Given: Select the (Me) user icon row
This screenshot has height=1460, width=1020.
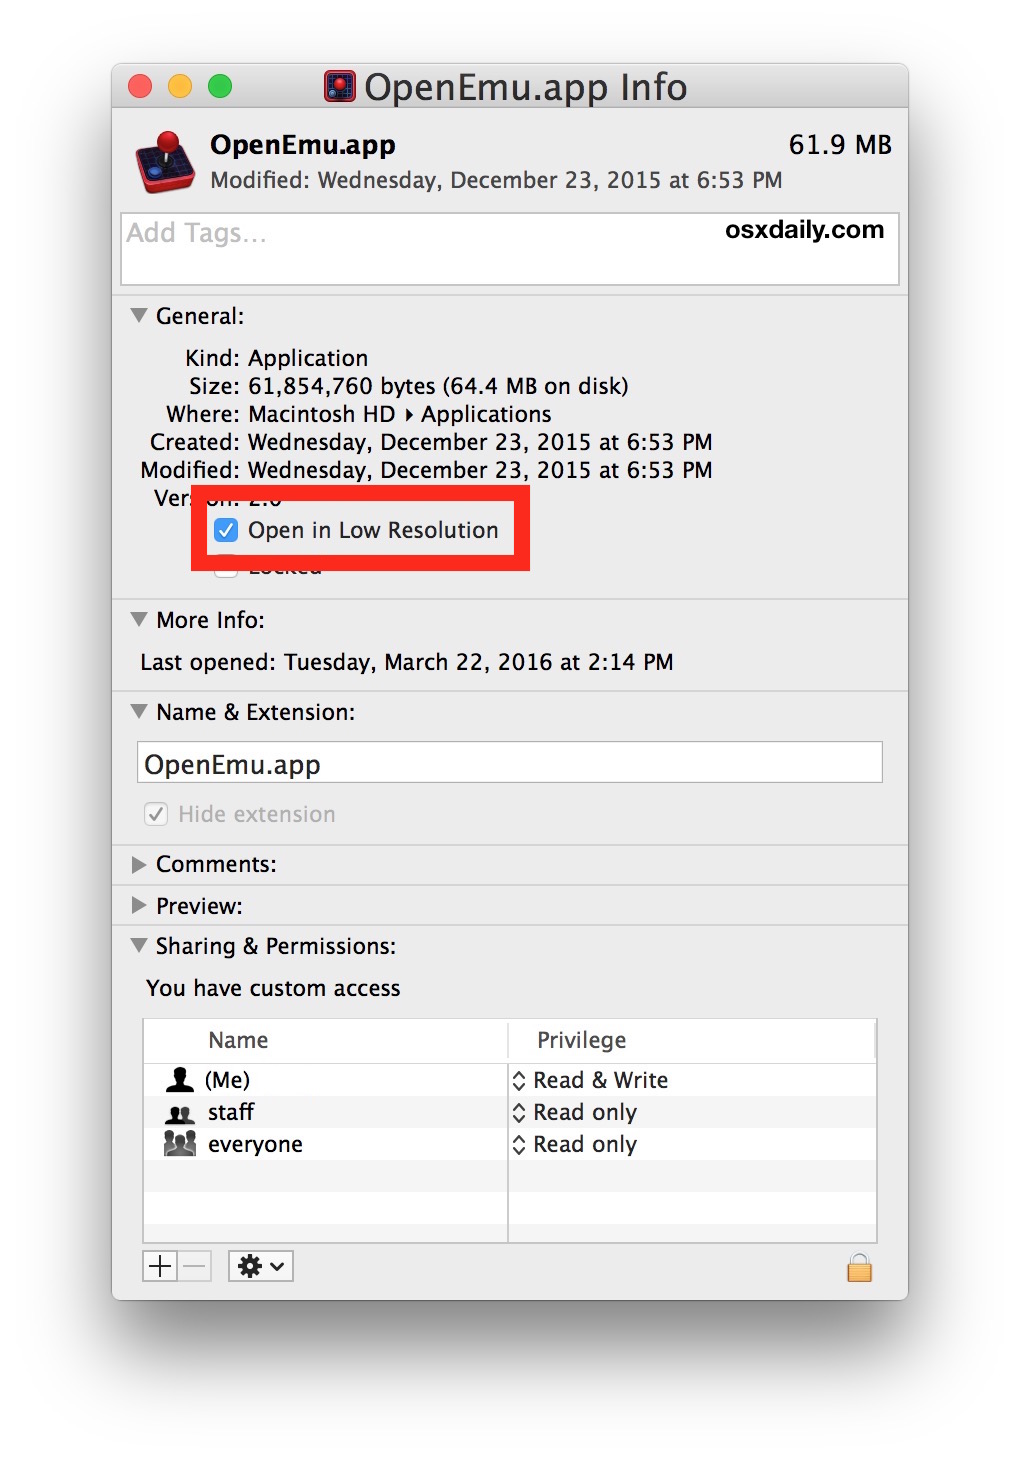Looking at the screenshot, I should (x=180, y=1080).
